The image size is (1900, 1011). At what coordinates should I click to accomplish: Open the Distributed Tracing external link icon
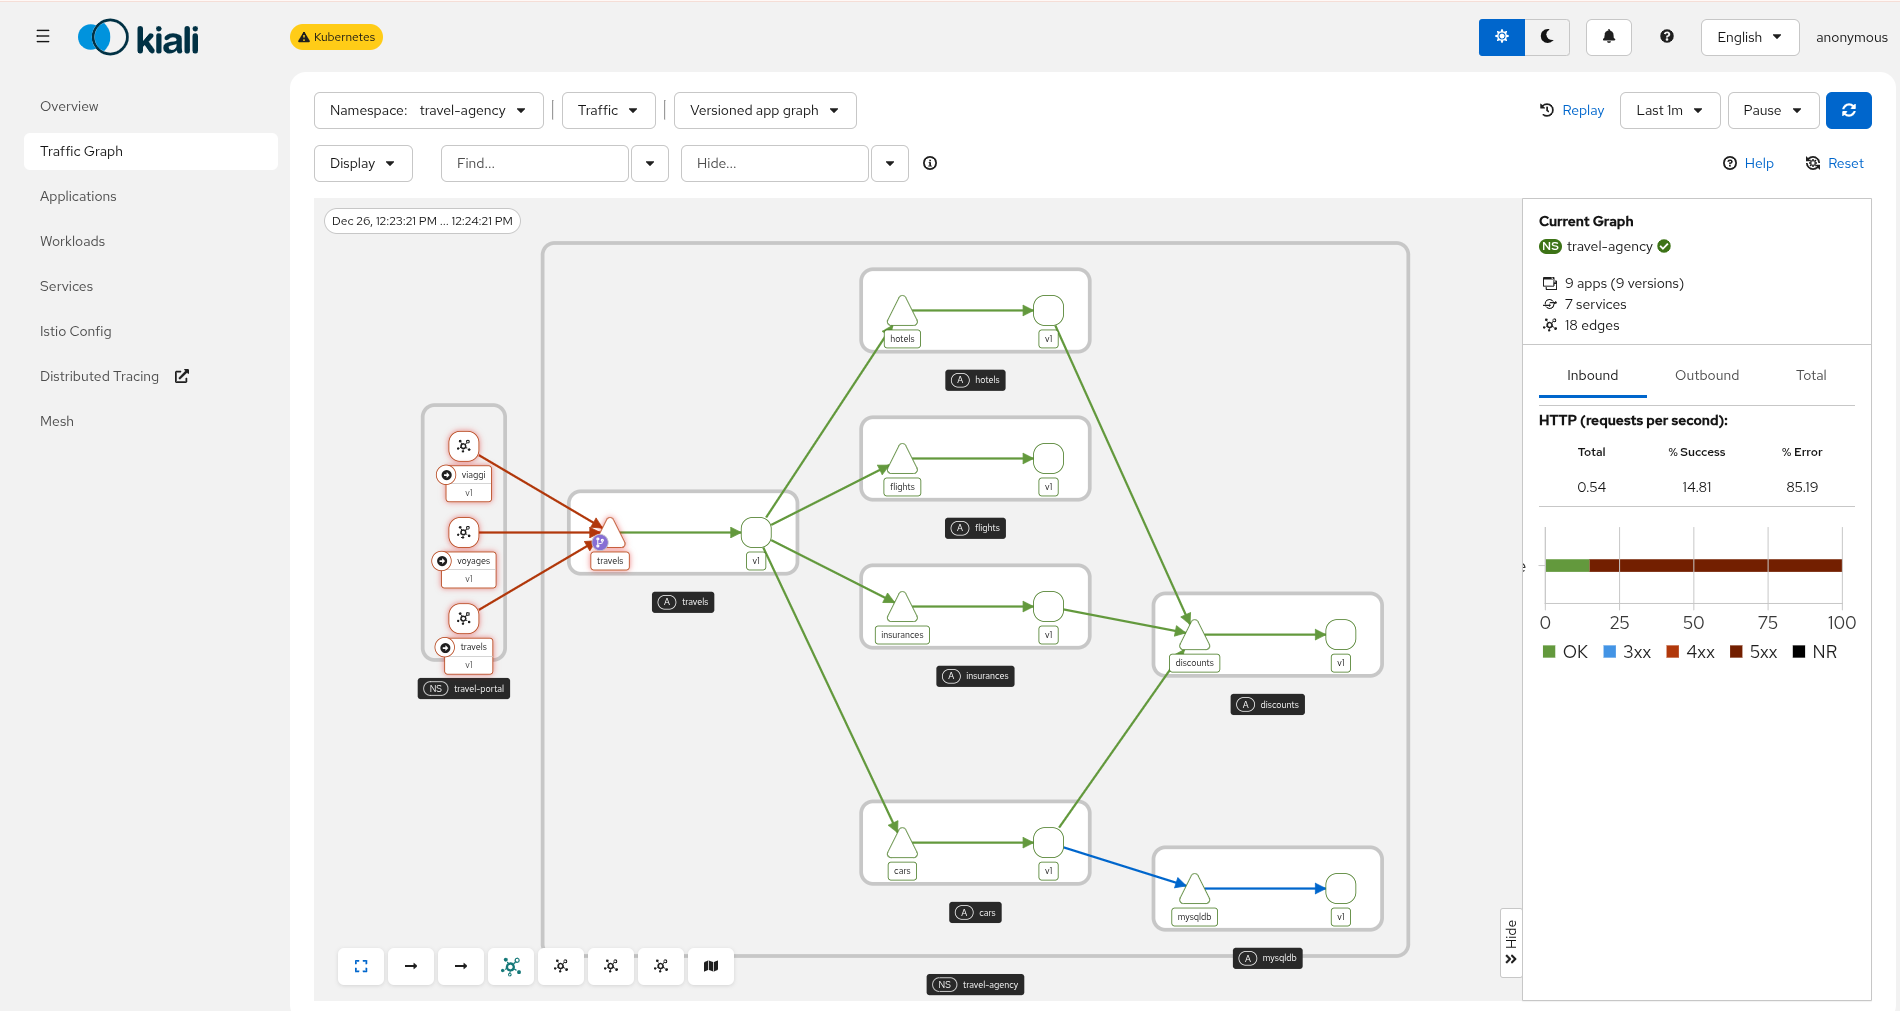click(x=181, y=375)
